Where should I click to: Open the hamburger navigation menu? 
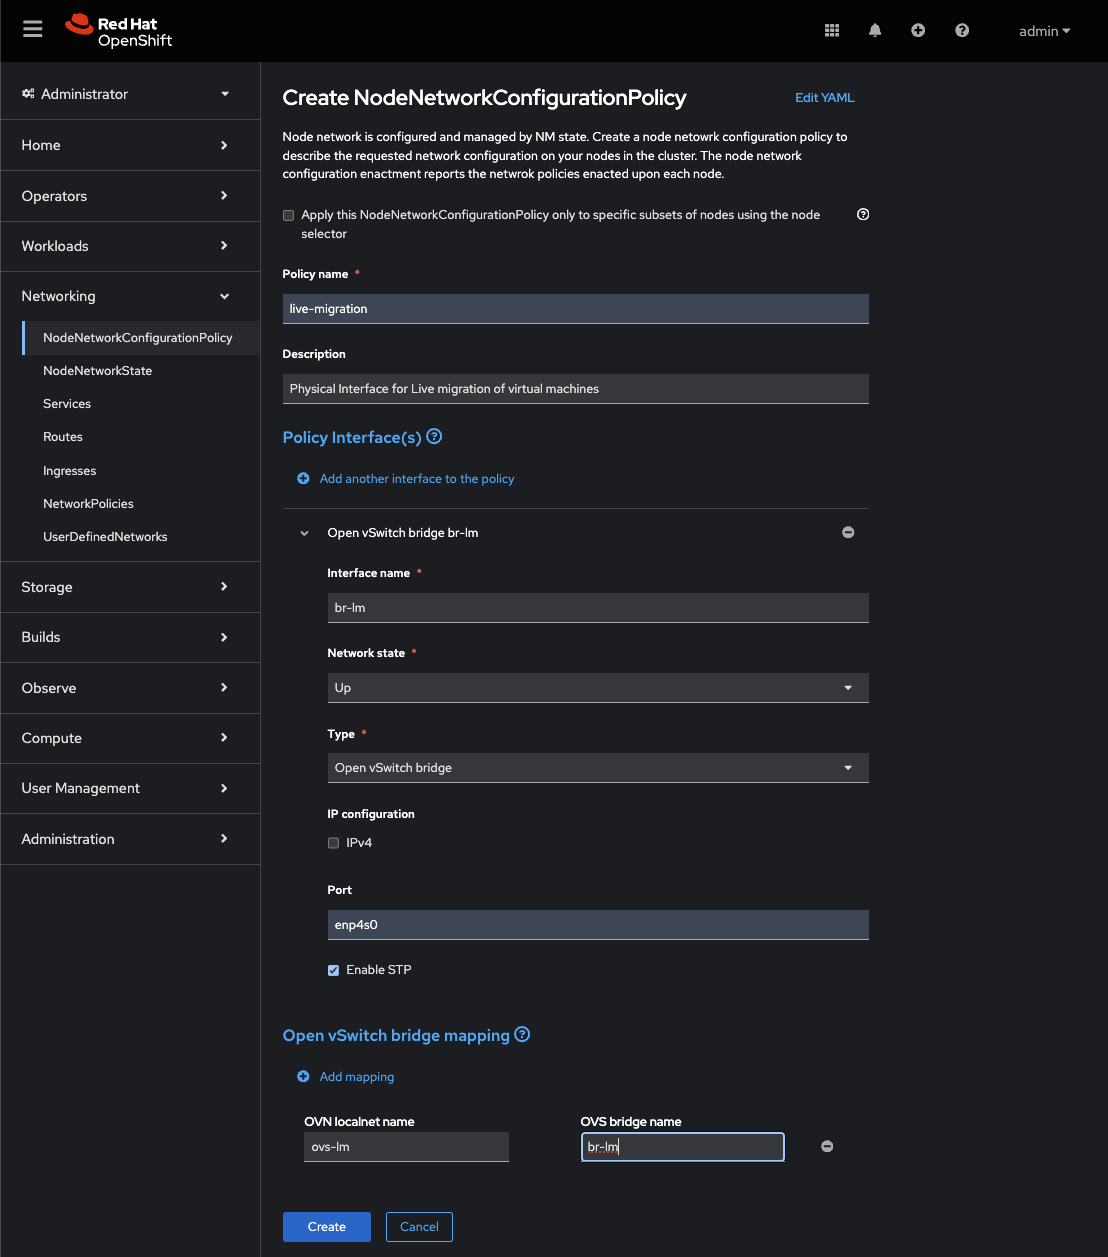(x=33, y=29)
